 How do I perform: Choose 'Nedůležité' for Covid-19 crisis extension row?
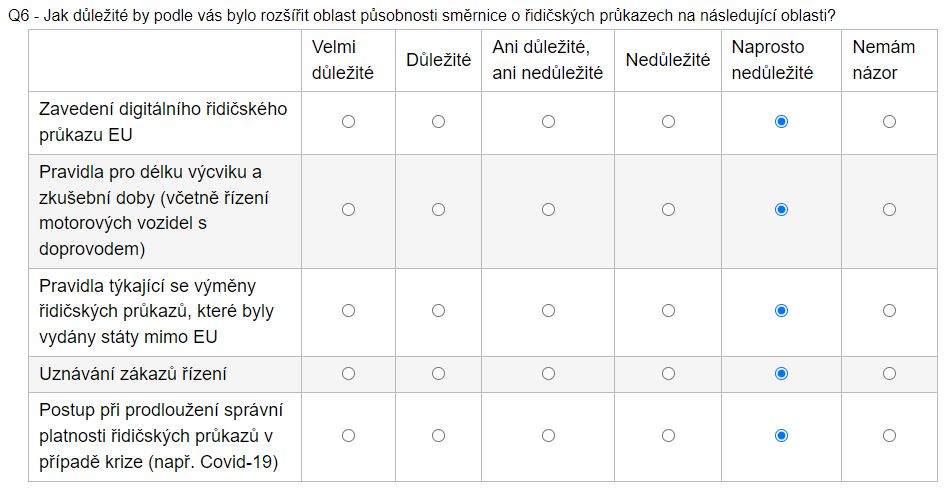click(668, 436)
